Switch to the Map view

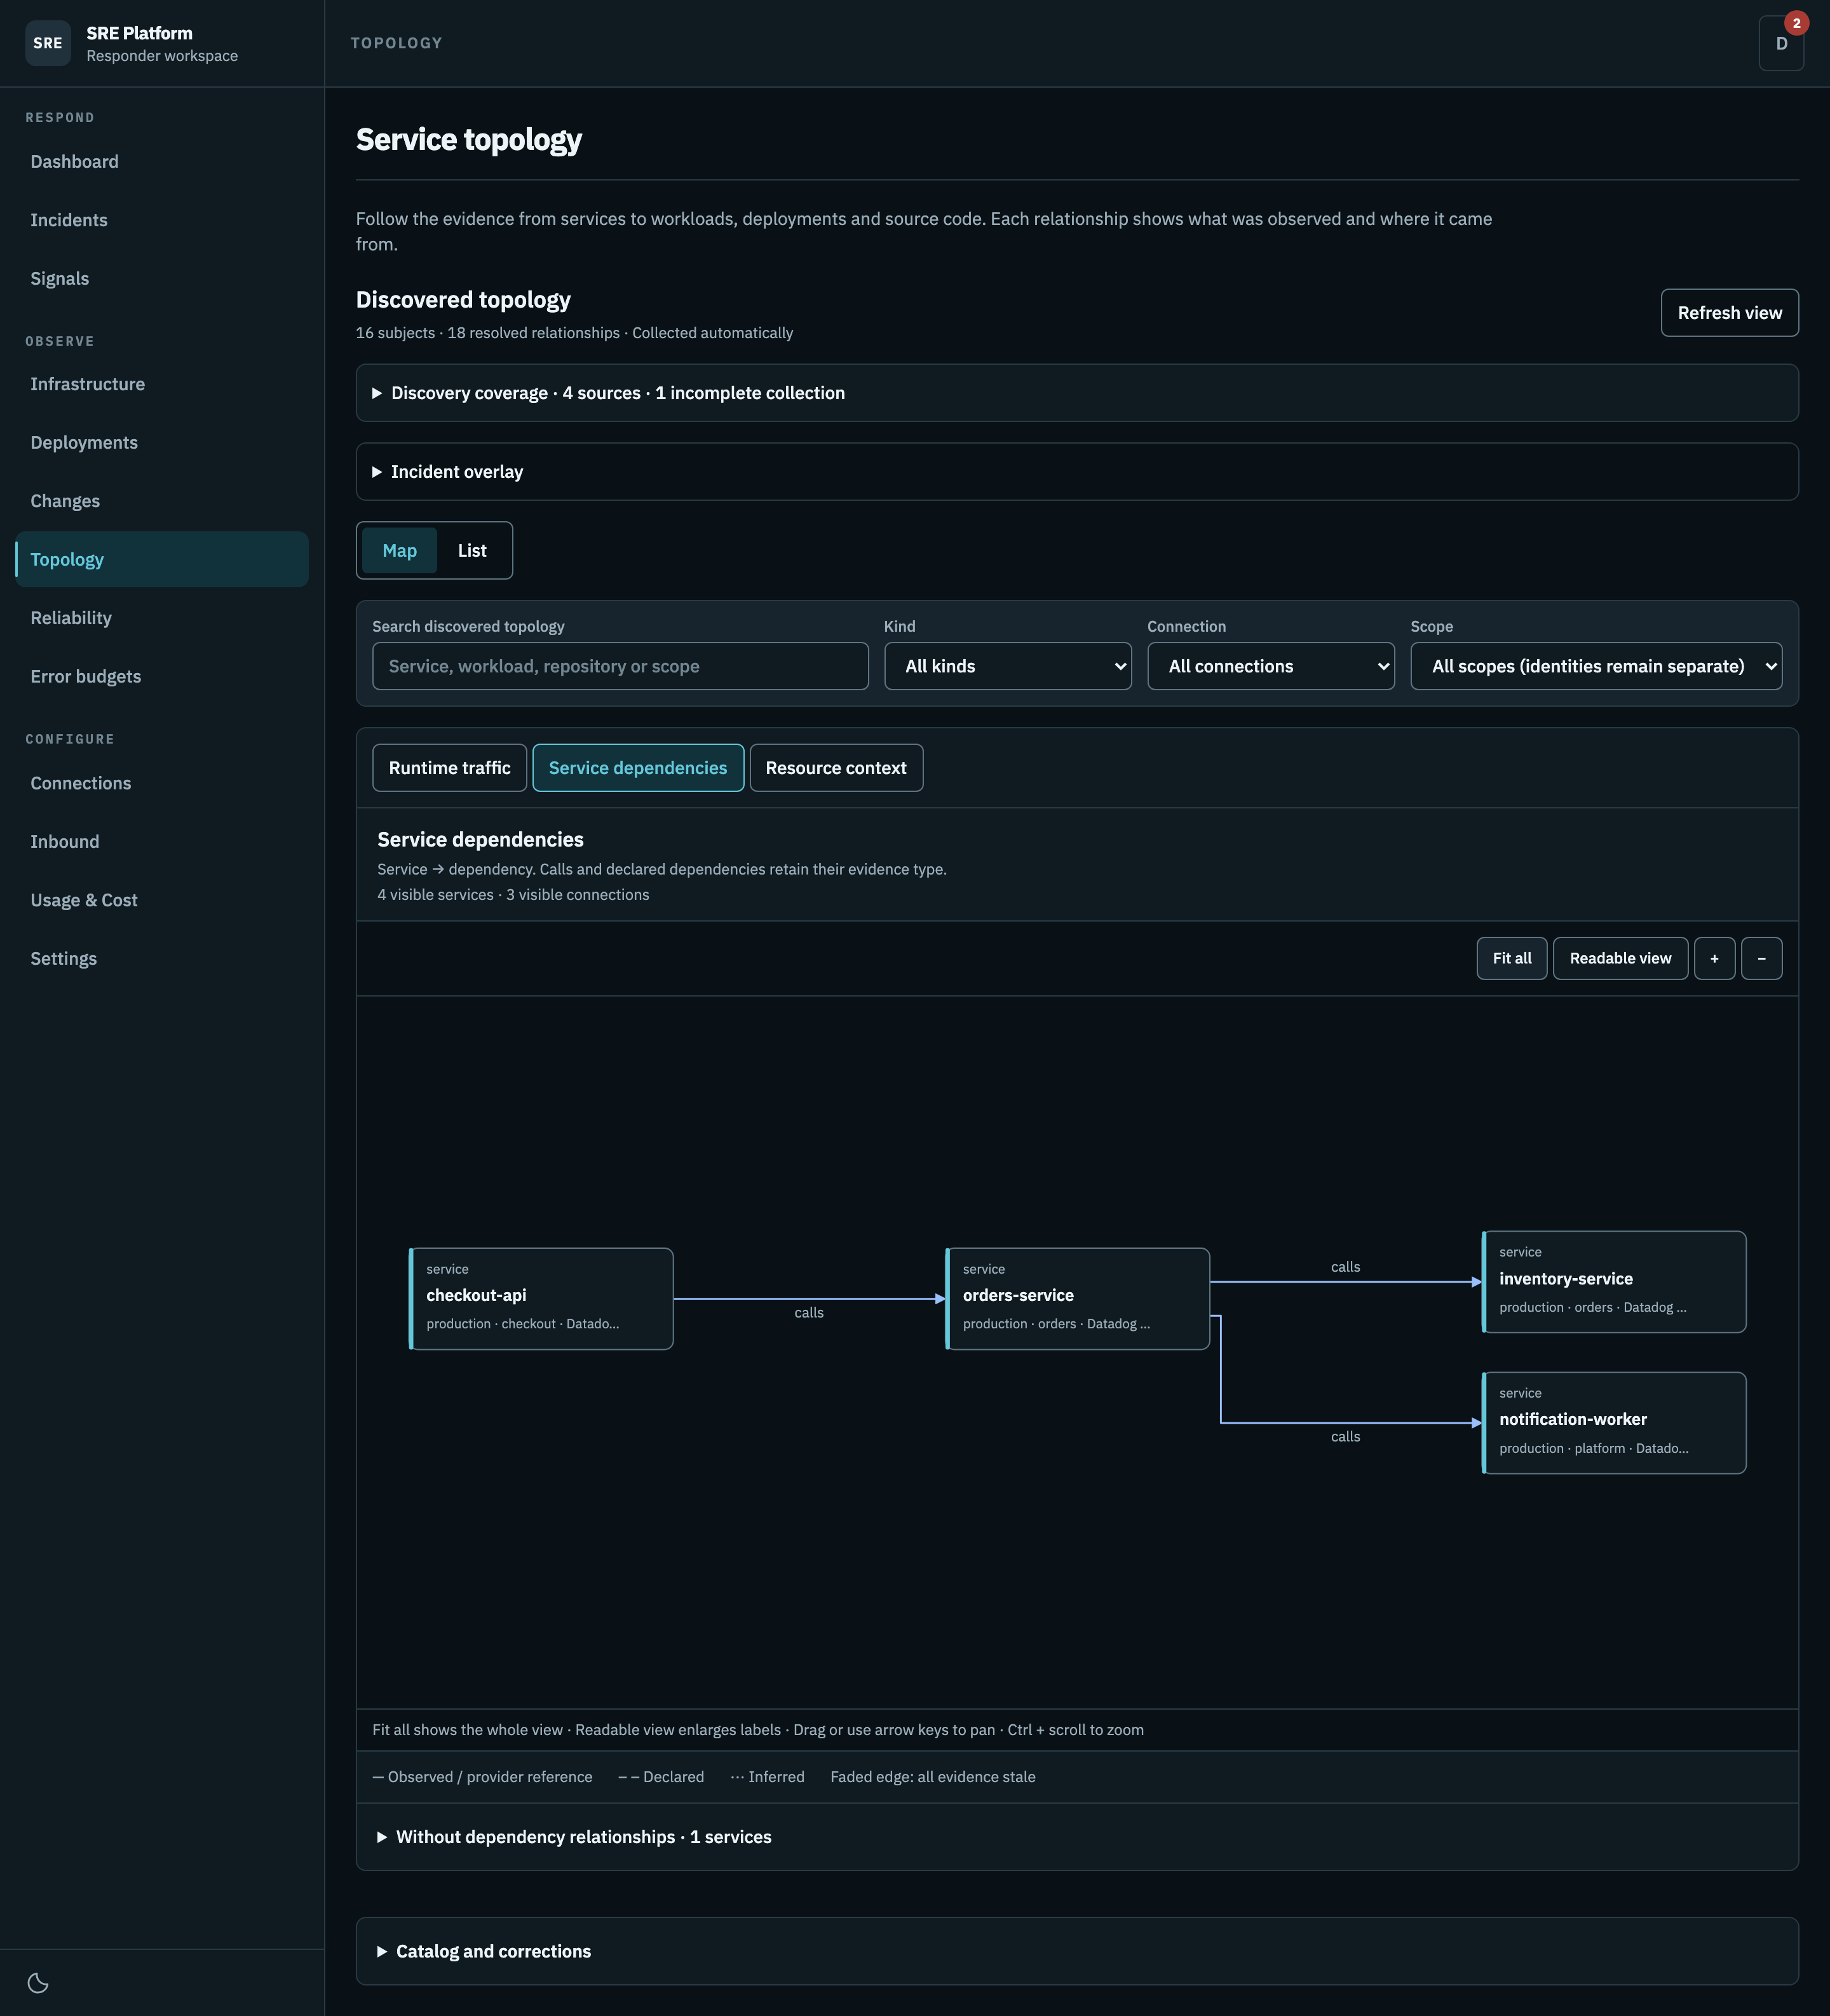[x=399, y=551]
